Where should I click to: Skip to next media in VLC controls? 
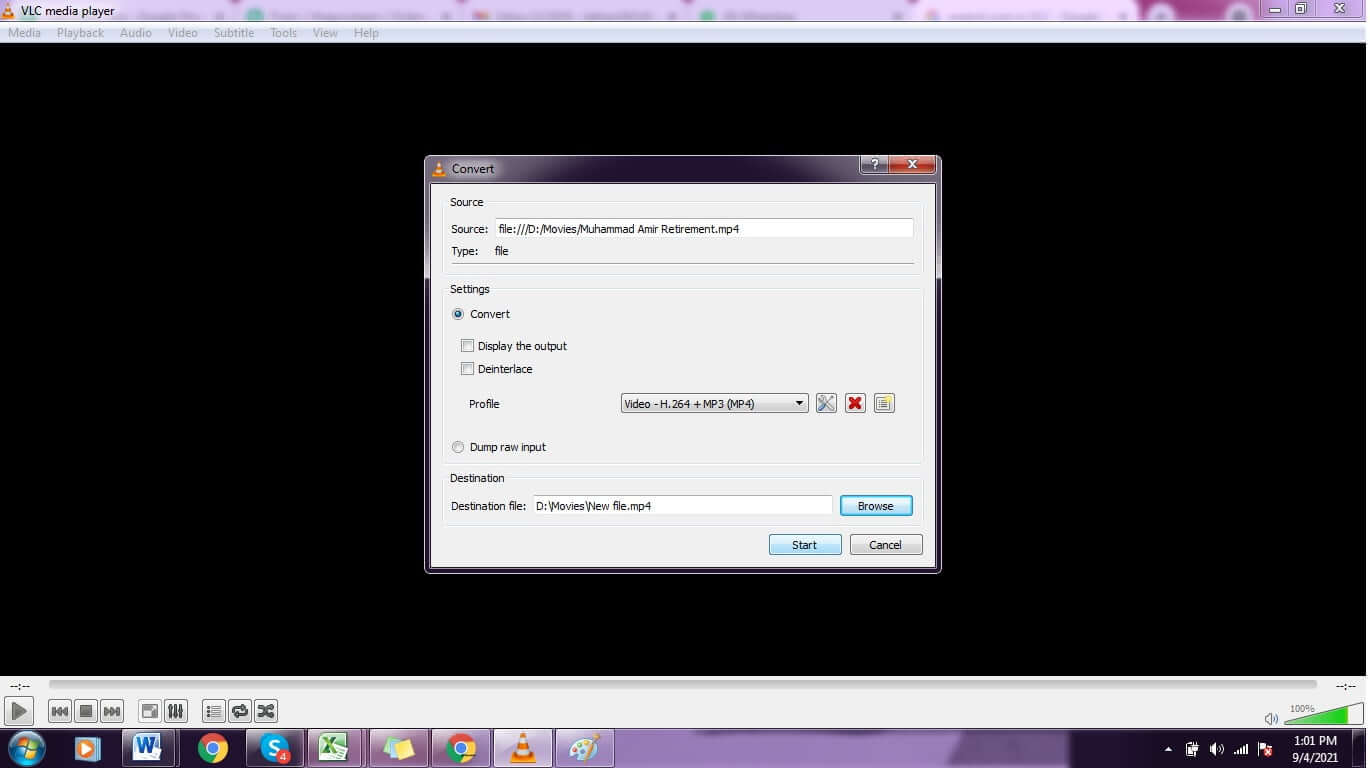point(112,711)
